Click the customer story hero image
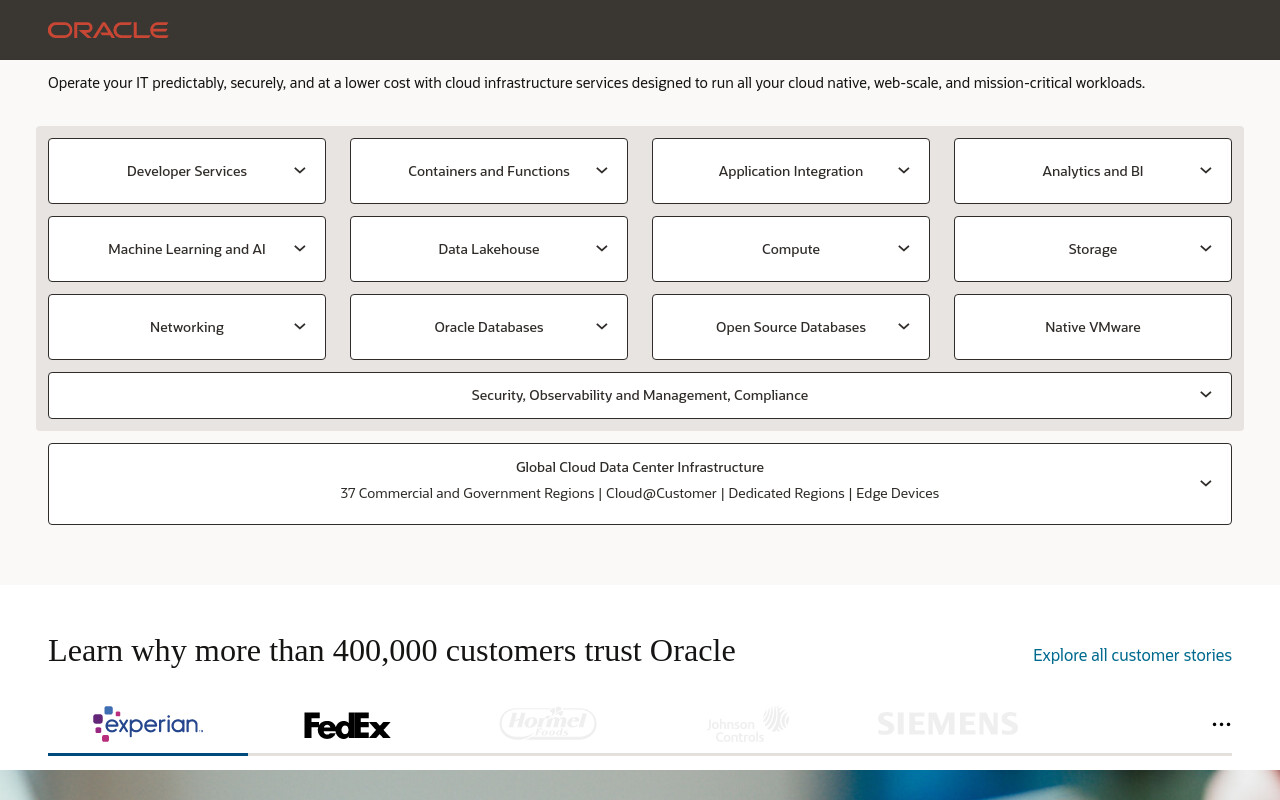Image resolution: width=1280 pixels, height=800 pixels. (640, 785)
